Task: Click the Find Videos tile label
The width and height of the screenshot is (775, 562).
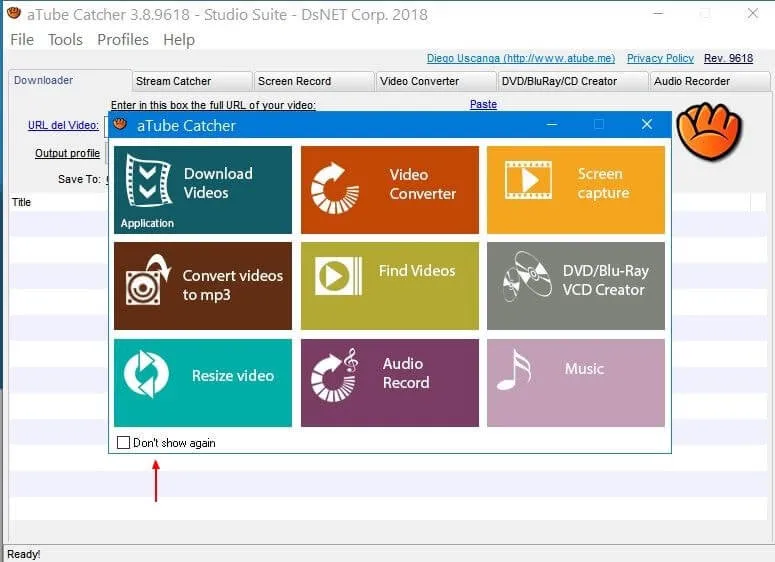Action: tap(417, 270)
